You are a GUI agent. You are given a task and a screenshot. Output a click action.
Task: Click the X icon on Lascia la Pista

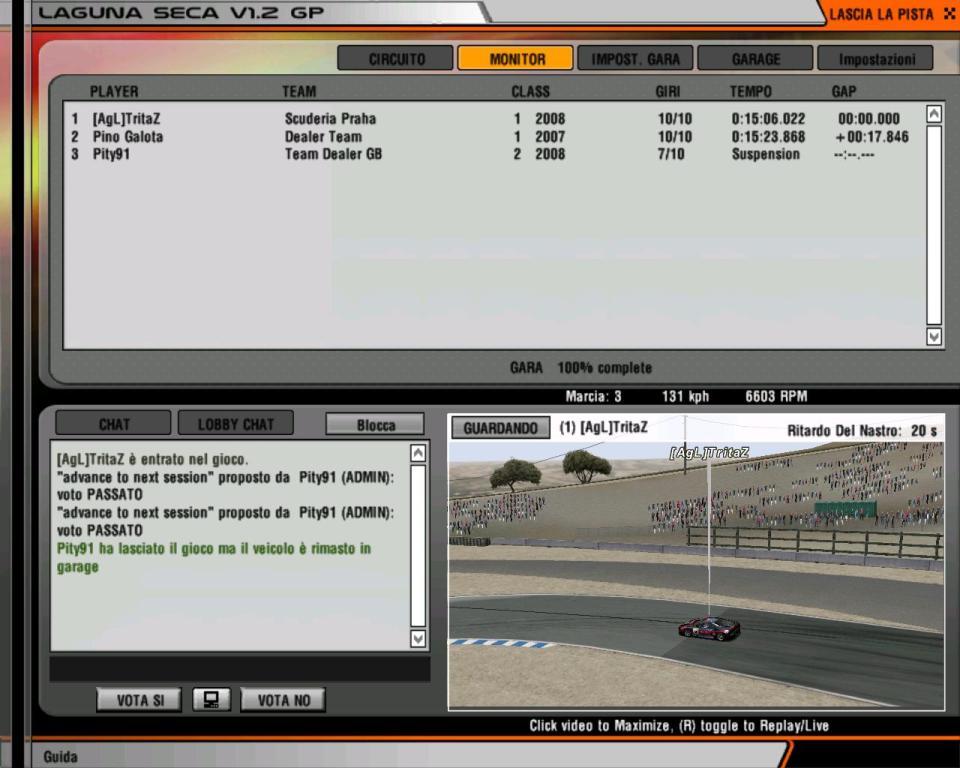pos(949,14)
